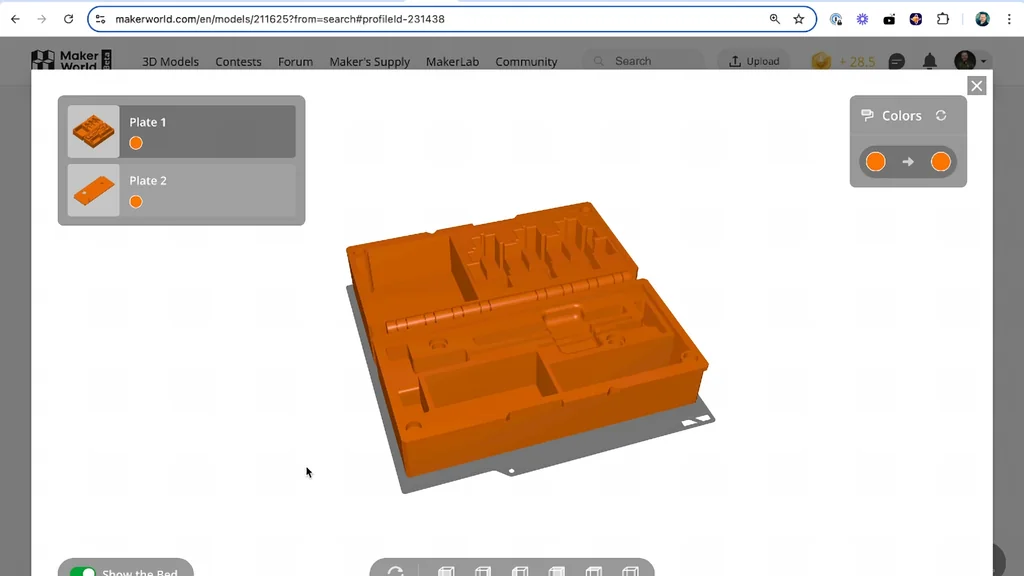Click the dark blue orange-diamond extension icon
The image size is (1024, 576).
point(916,19)
